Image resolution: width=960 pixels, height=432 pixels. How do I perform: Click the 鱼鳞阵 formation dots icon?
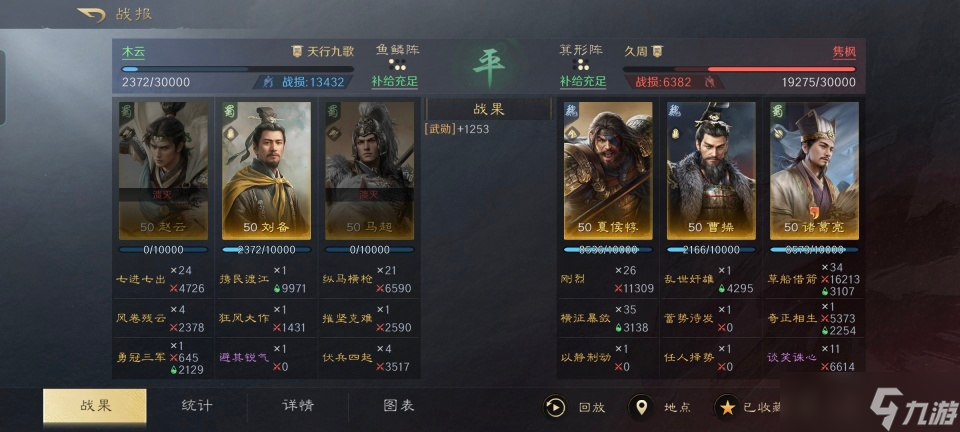click(397, 64)
